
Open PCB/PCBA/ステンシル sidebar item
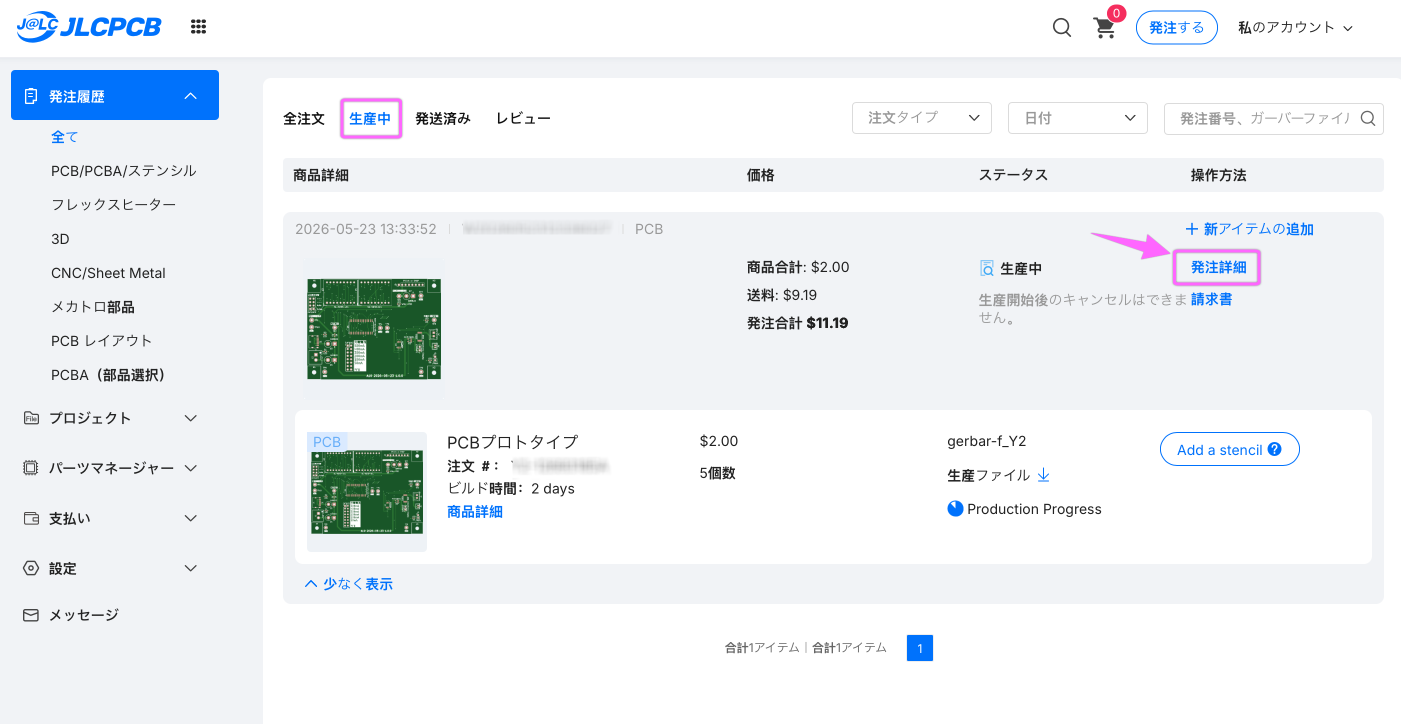point(124,171)
